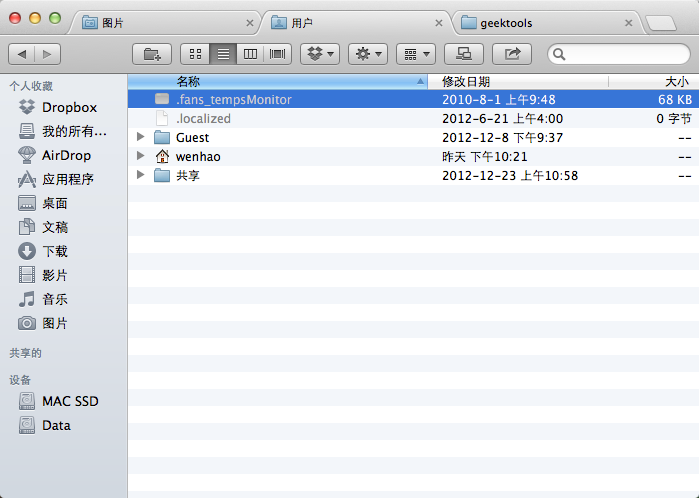Open AirDrop in the sidebar
Screen dimensions: 699x498
(x=65, y=155)
